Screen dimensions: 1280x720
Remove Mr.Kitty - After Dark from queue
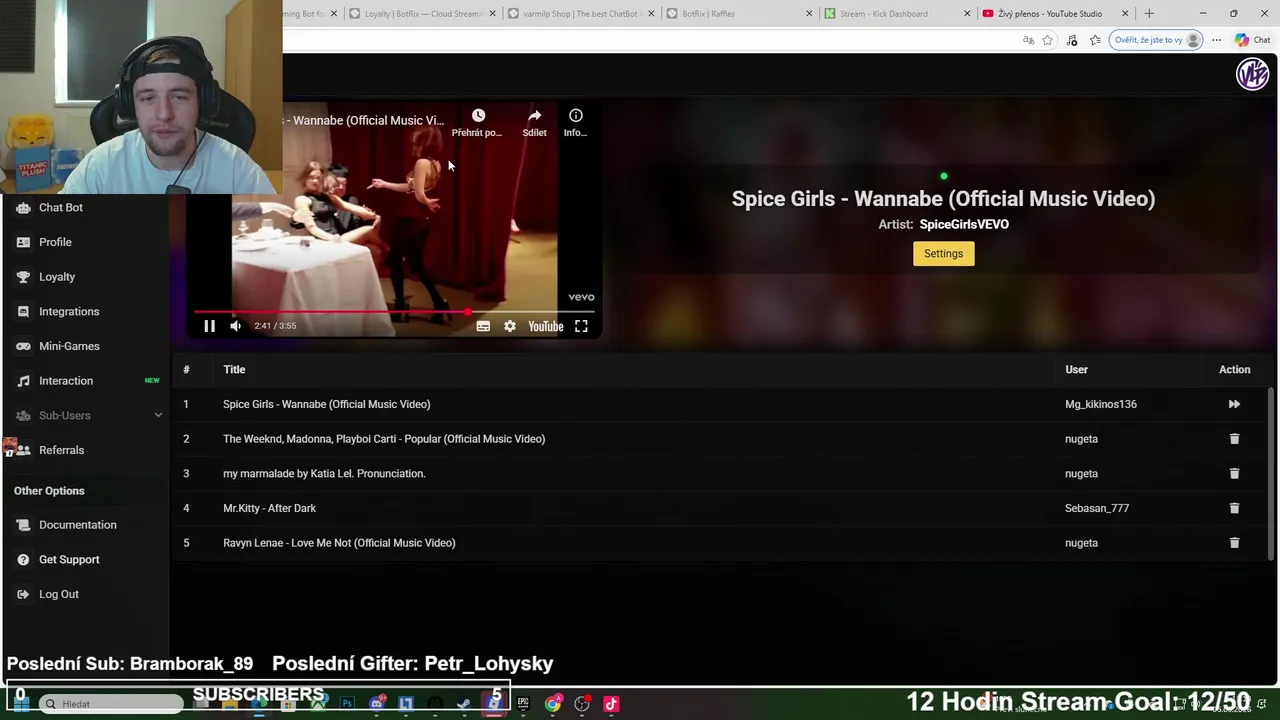(1234, 508)
